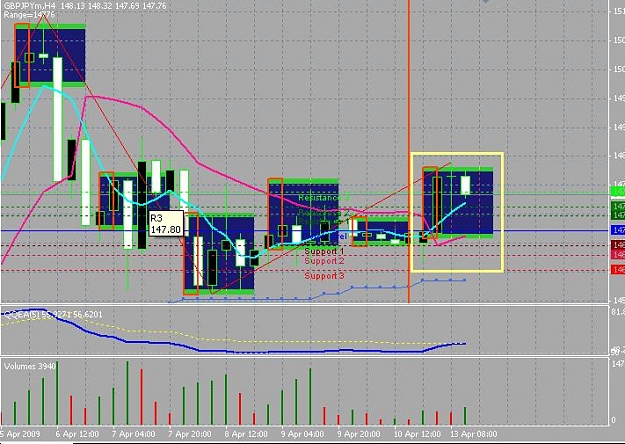Click the Range=14776 label
Image resolution: width=625 pixels, height=444 pixels.
(x=29, y=14)
